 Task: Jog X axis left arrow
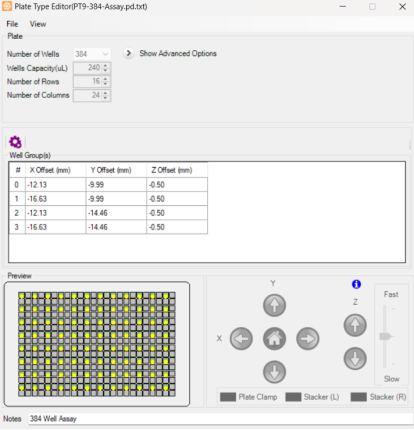coord(241,339)
